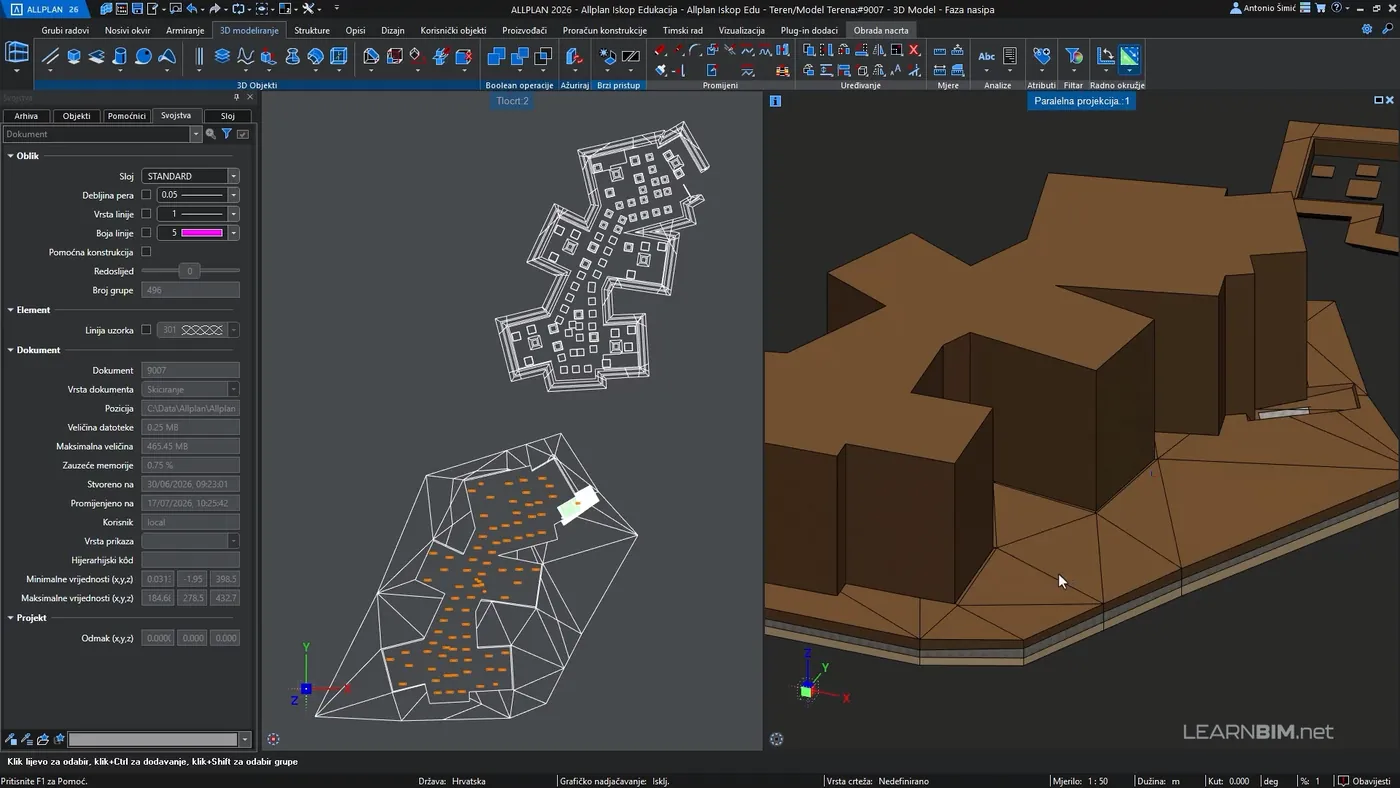Switch to the Objekti panel tab

click(76, 116)
